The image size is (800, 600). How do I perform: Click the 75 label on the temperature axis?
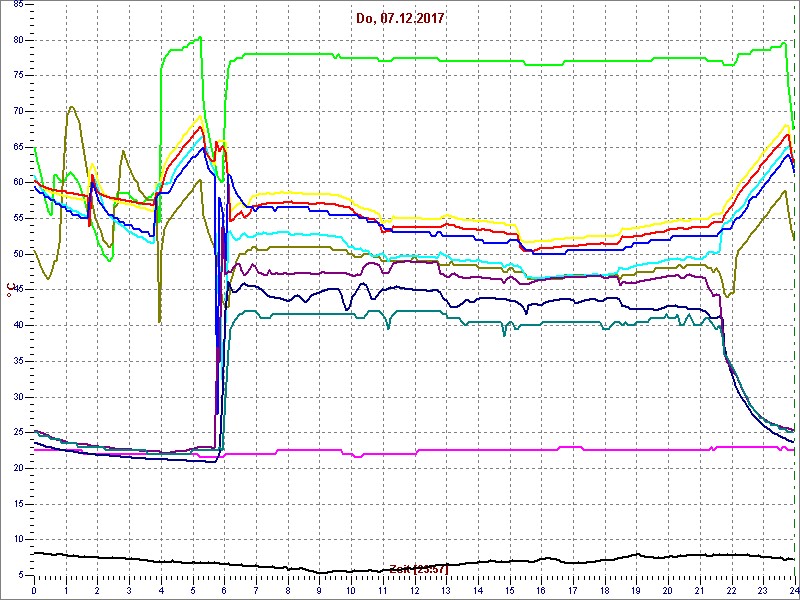coord(18,76)
